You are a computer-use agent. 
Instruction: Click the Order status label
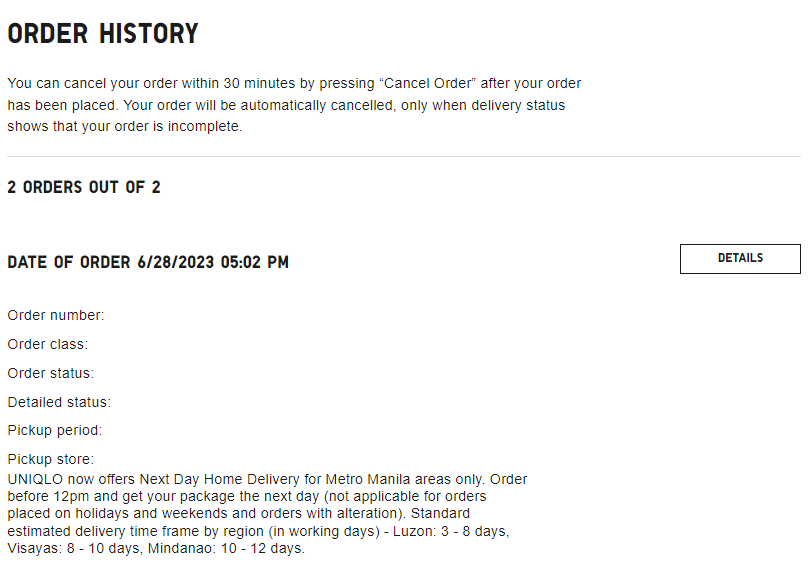click(51, 373)
